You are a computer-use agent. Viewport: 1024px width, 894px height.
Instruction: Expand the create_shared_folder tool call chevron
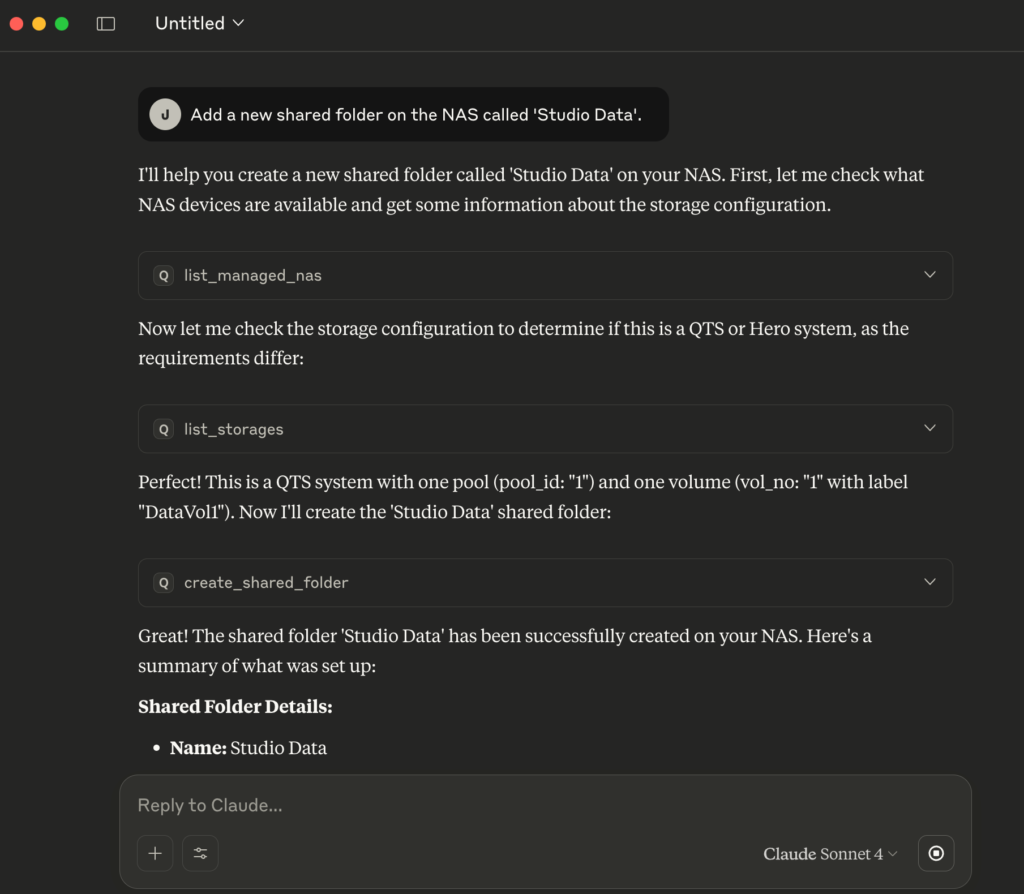pyautogui.click(x=929, y=582)
